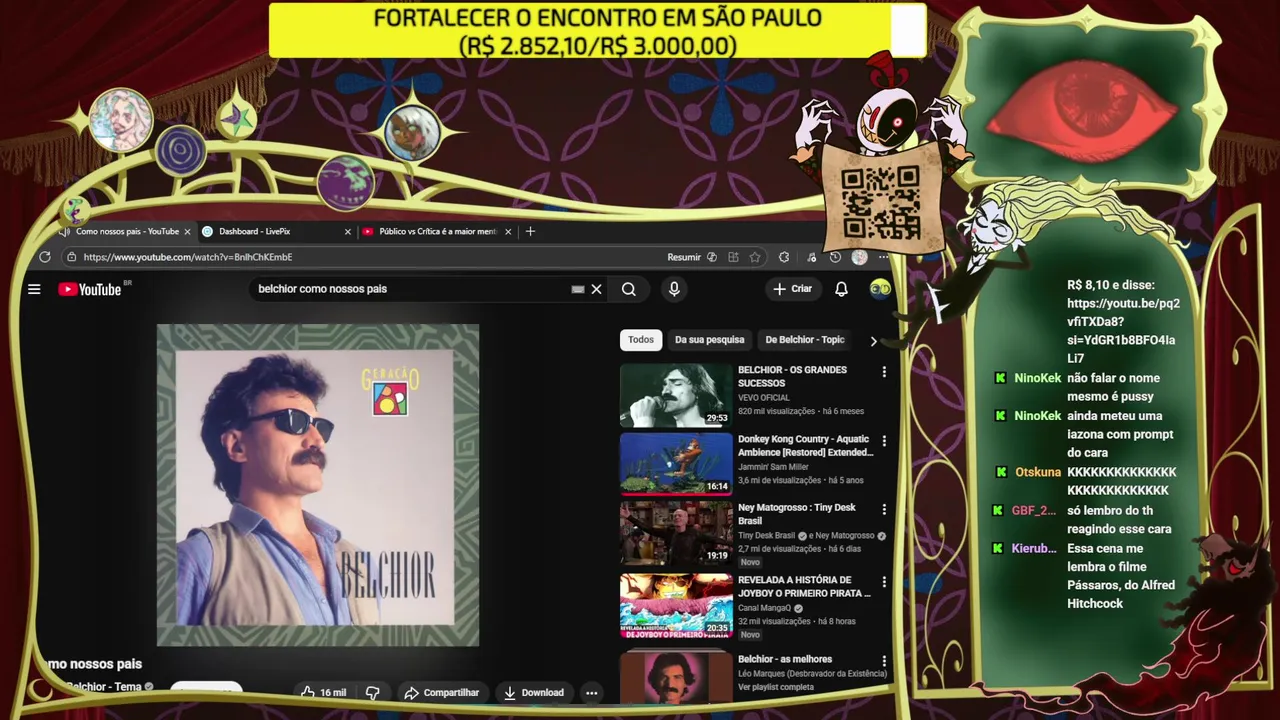
Task: Open the YouTube account avatar menu
Action: [880, 289]
